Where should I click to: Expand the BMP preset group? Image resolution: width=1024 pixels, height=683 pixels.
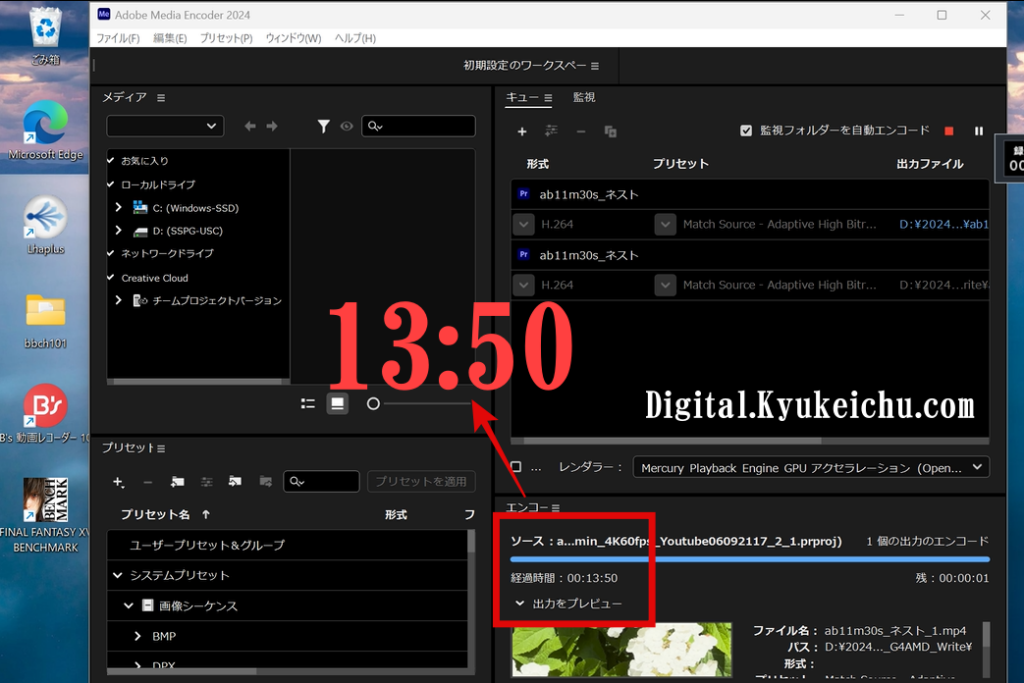coord(137,636)
